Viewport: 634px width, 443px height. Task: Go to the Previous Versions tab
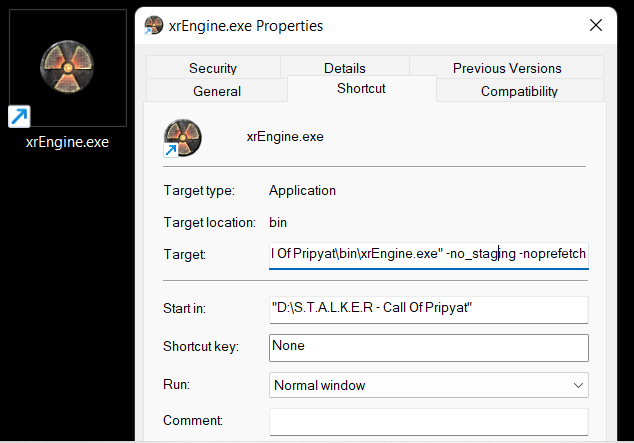point(507,68)
